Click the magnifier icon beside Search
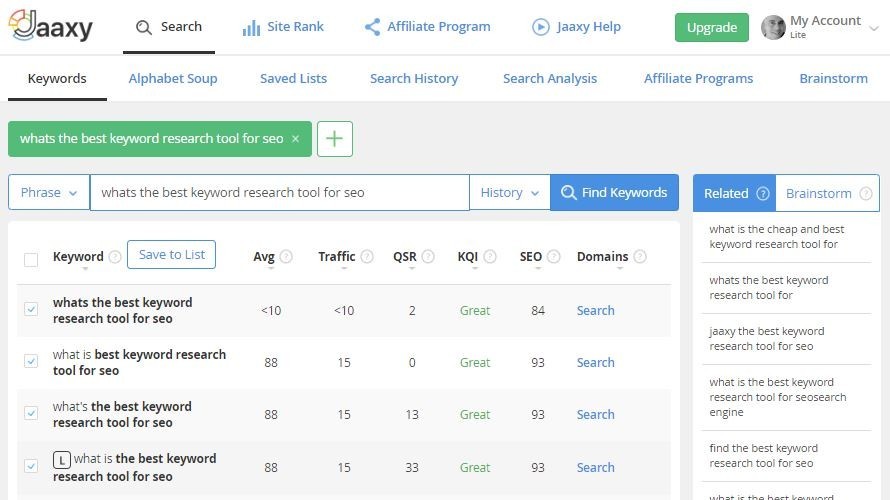Image resolution: width=890 pixels, height=500 pixels. (144, 27)
